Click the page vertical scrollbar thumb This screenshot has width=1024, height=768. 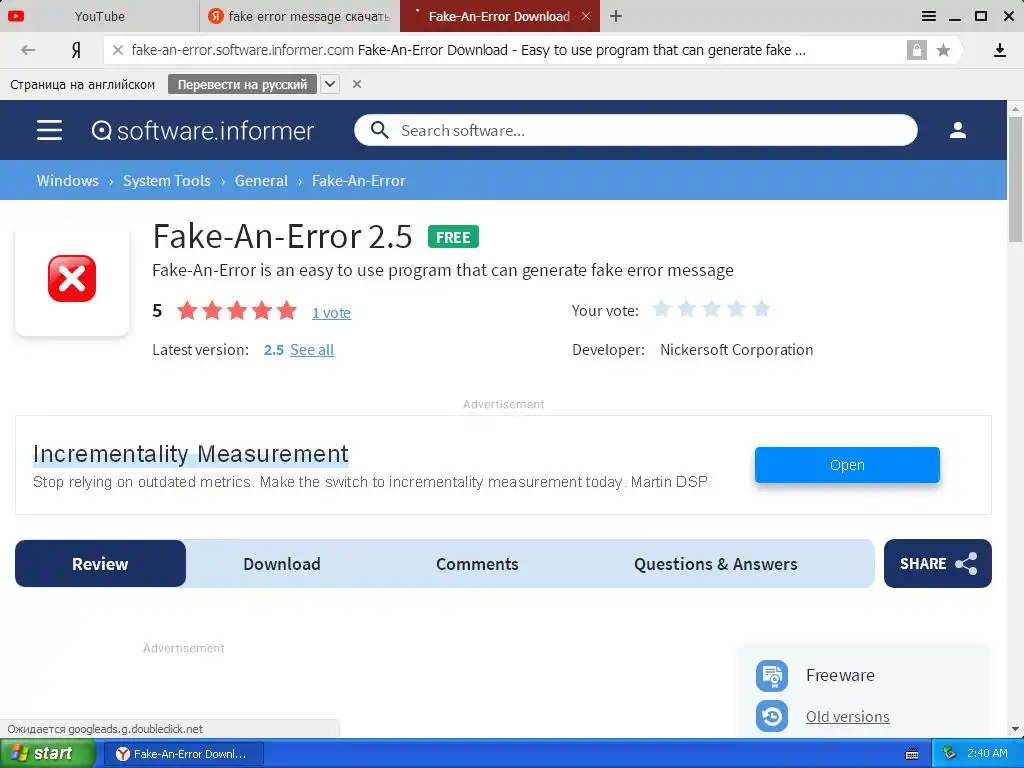(1016, 178)
